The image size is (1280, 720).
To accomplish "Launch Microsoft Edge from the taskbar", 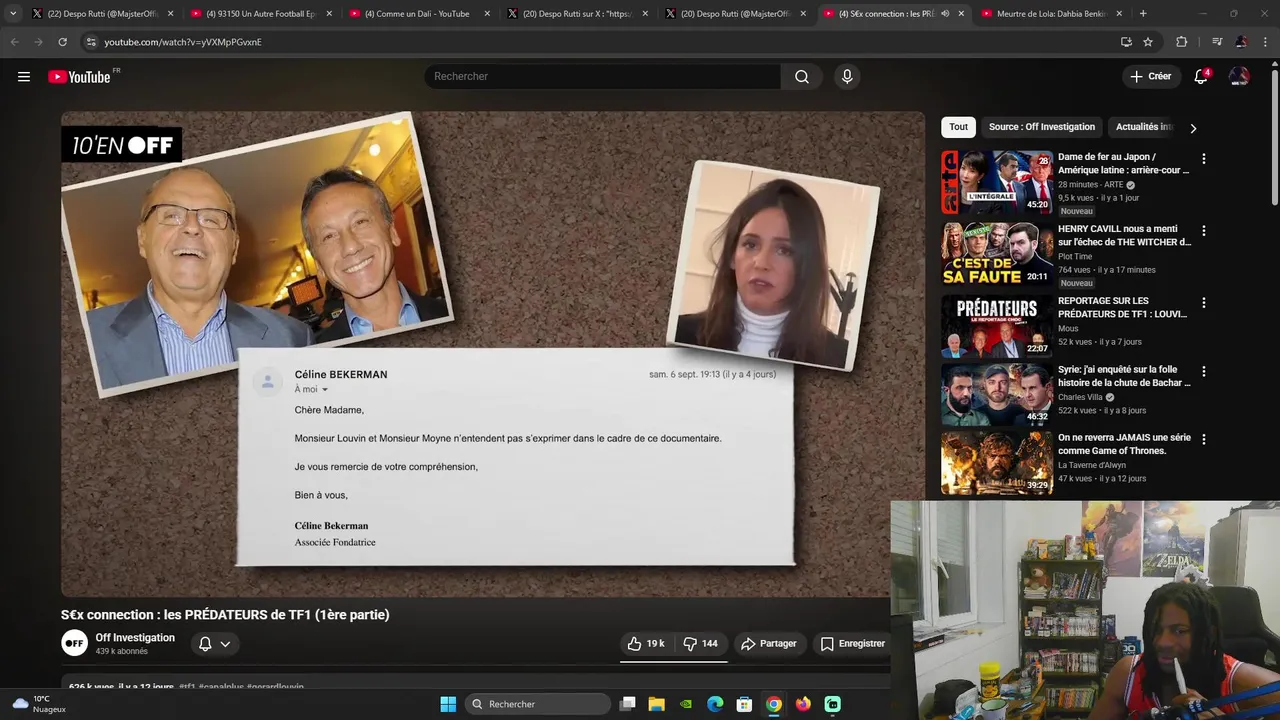I will click(715, 704).
